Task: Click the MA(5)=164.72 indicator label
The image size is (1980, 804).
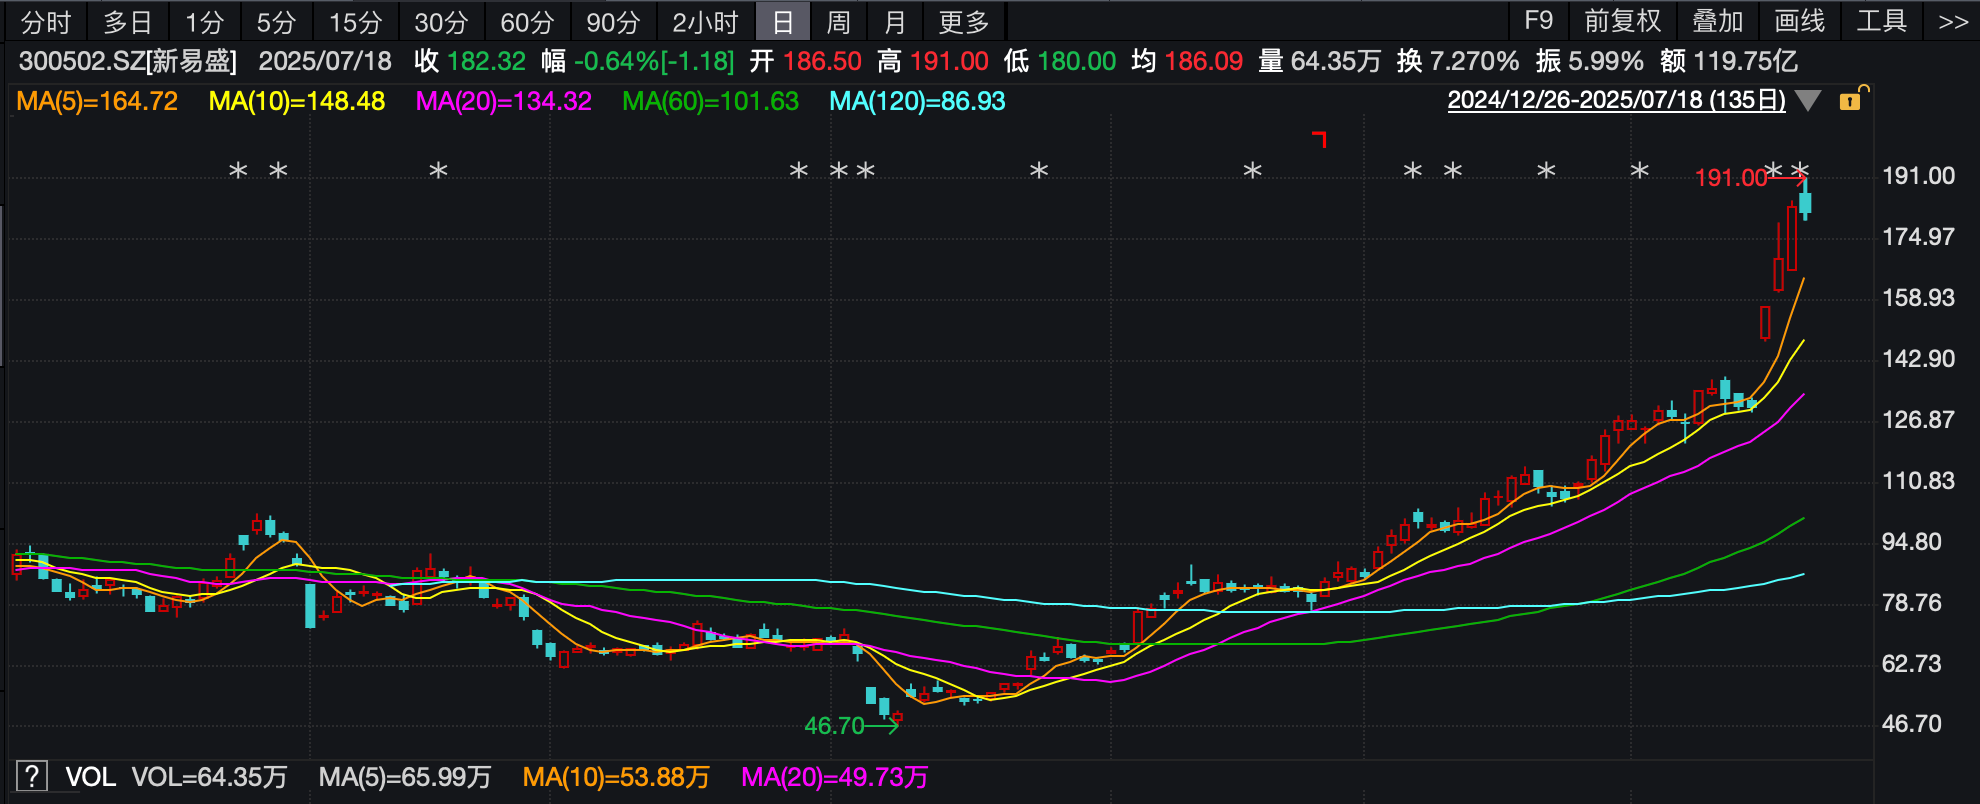Action: coord(97,101)
